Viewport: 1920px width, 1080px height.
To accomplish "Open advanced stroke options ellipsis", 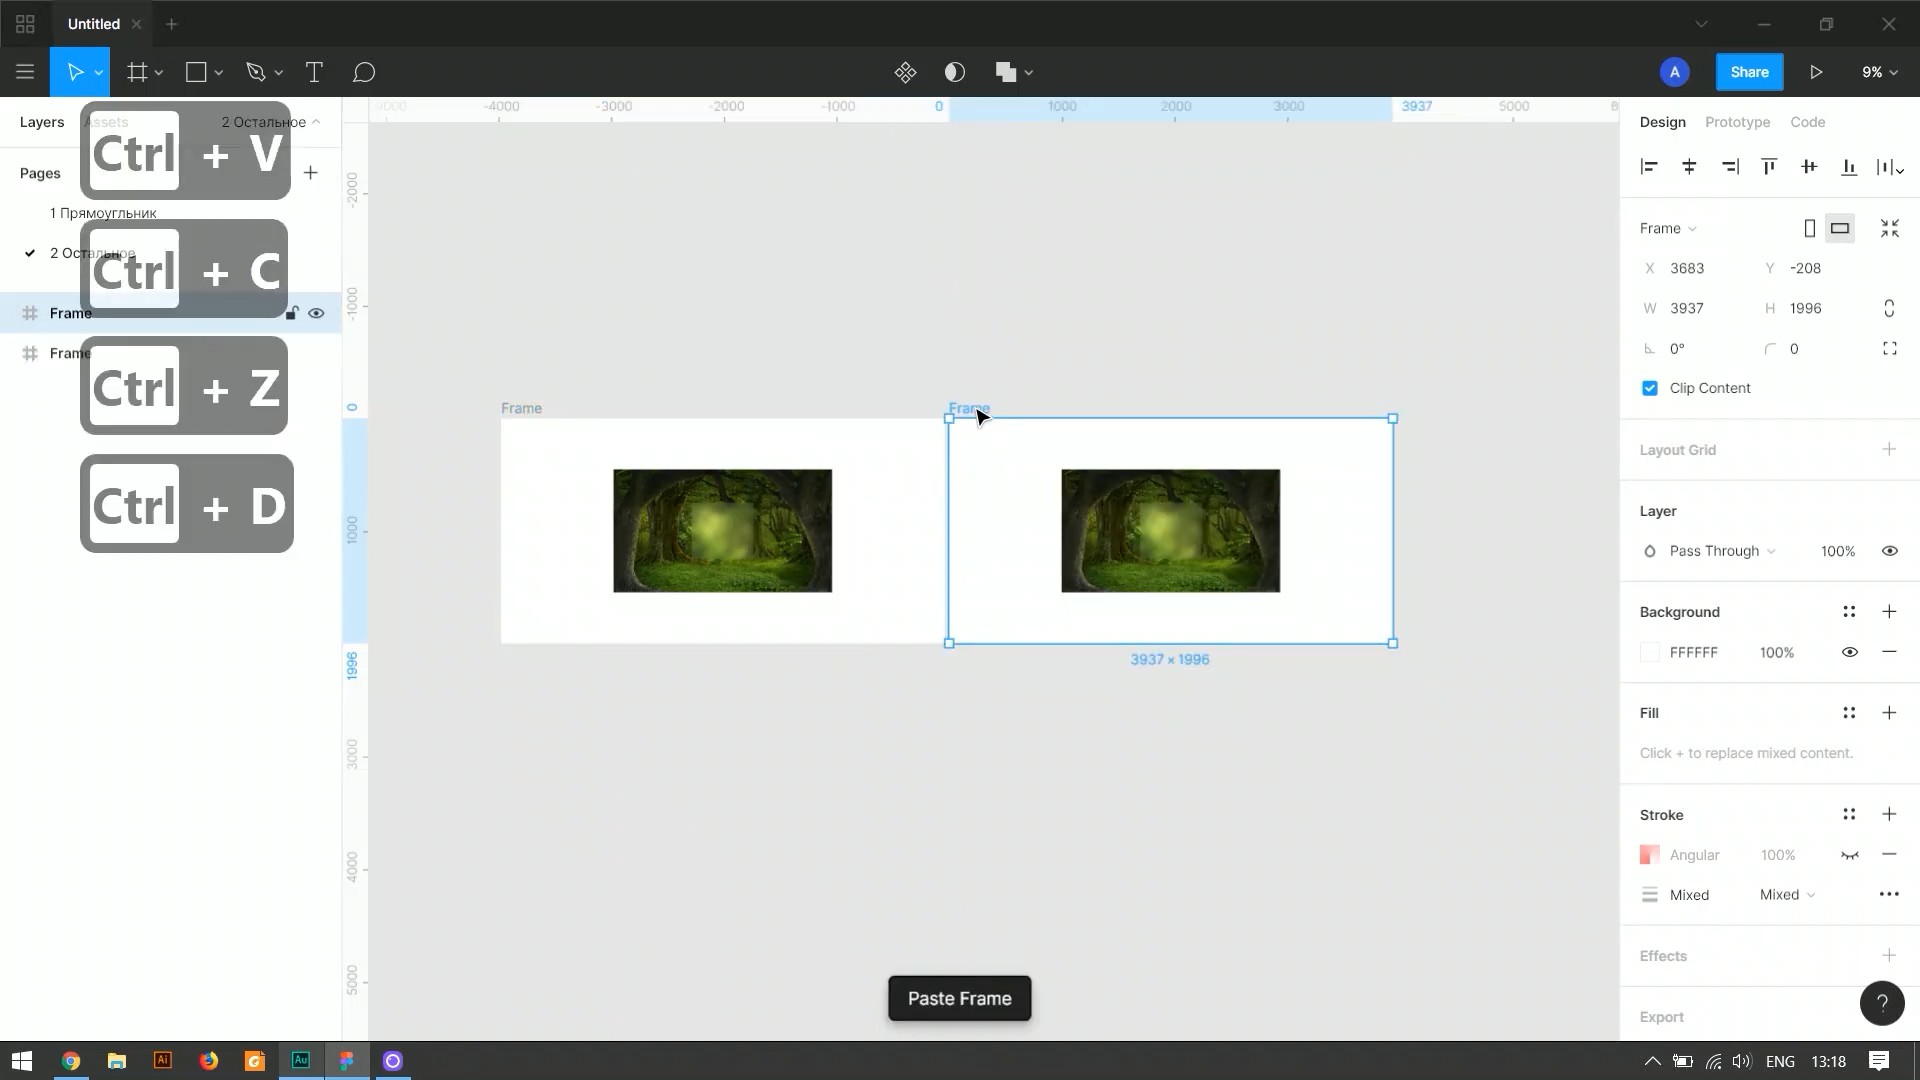I will pos(1889,895).
